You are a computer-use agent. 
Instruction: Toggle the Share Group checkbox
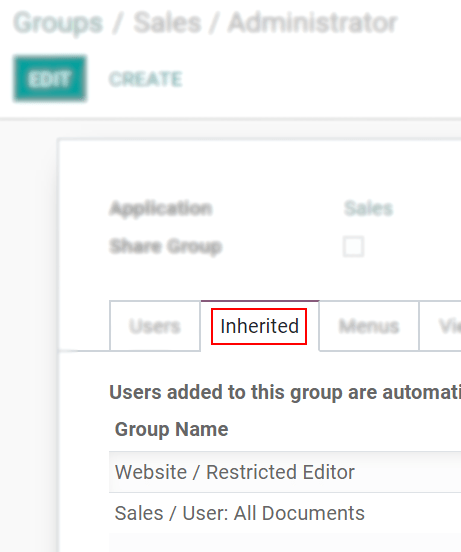(x=353, y=246)
